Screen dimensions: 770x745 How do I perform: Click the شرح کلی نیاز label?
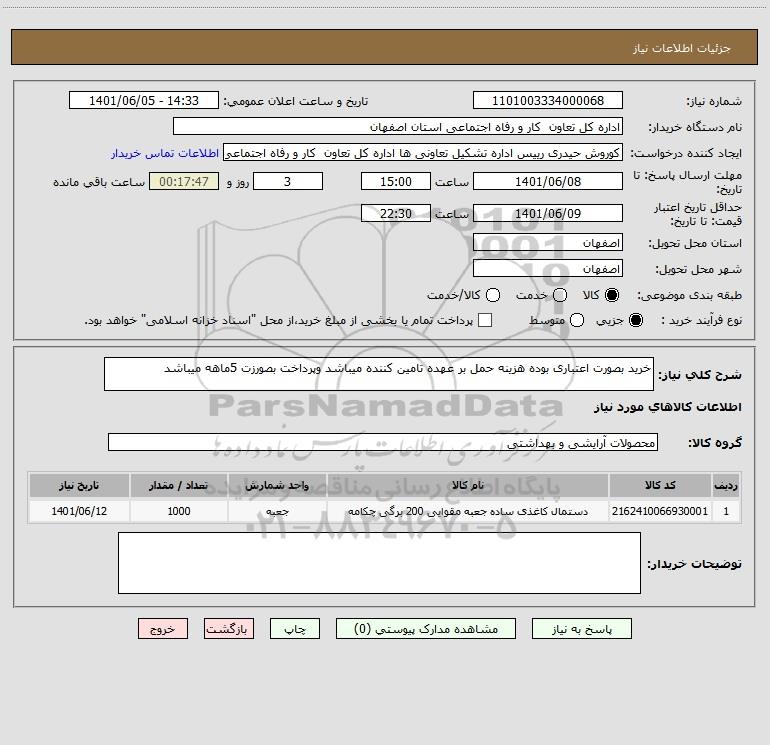(700, 375)
